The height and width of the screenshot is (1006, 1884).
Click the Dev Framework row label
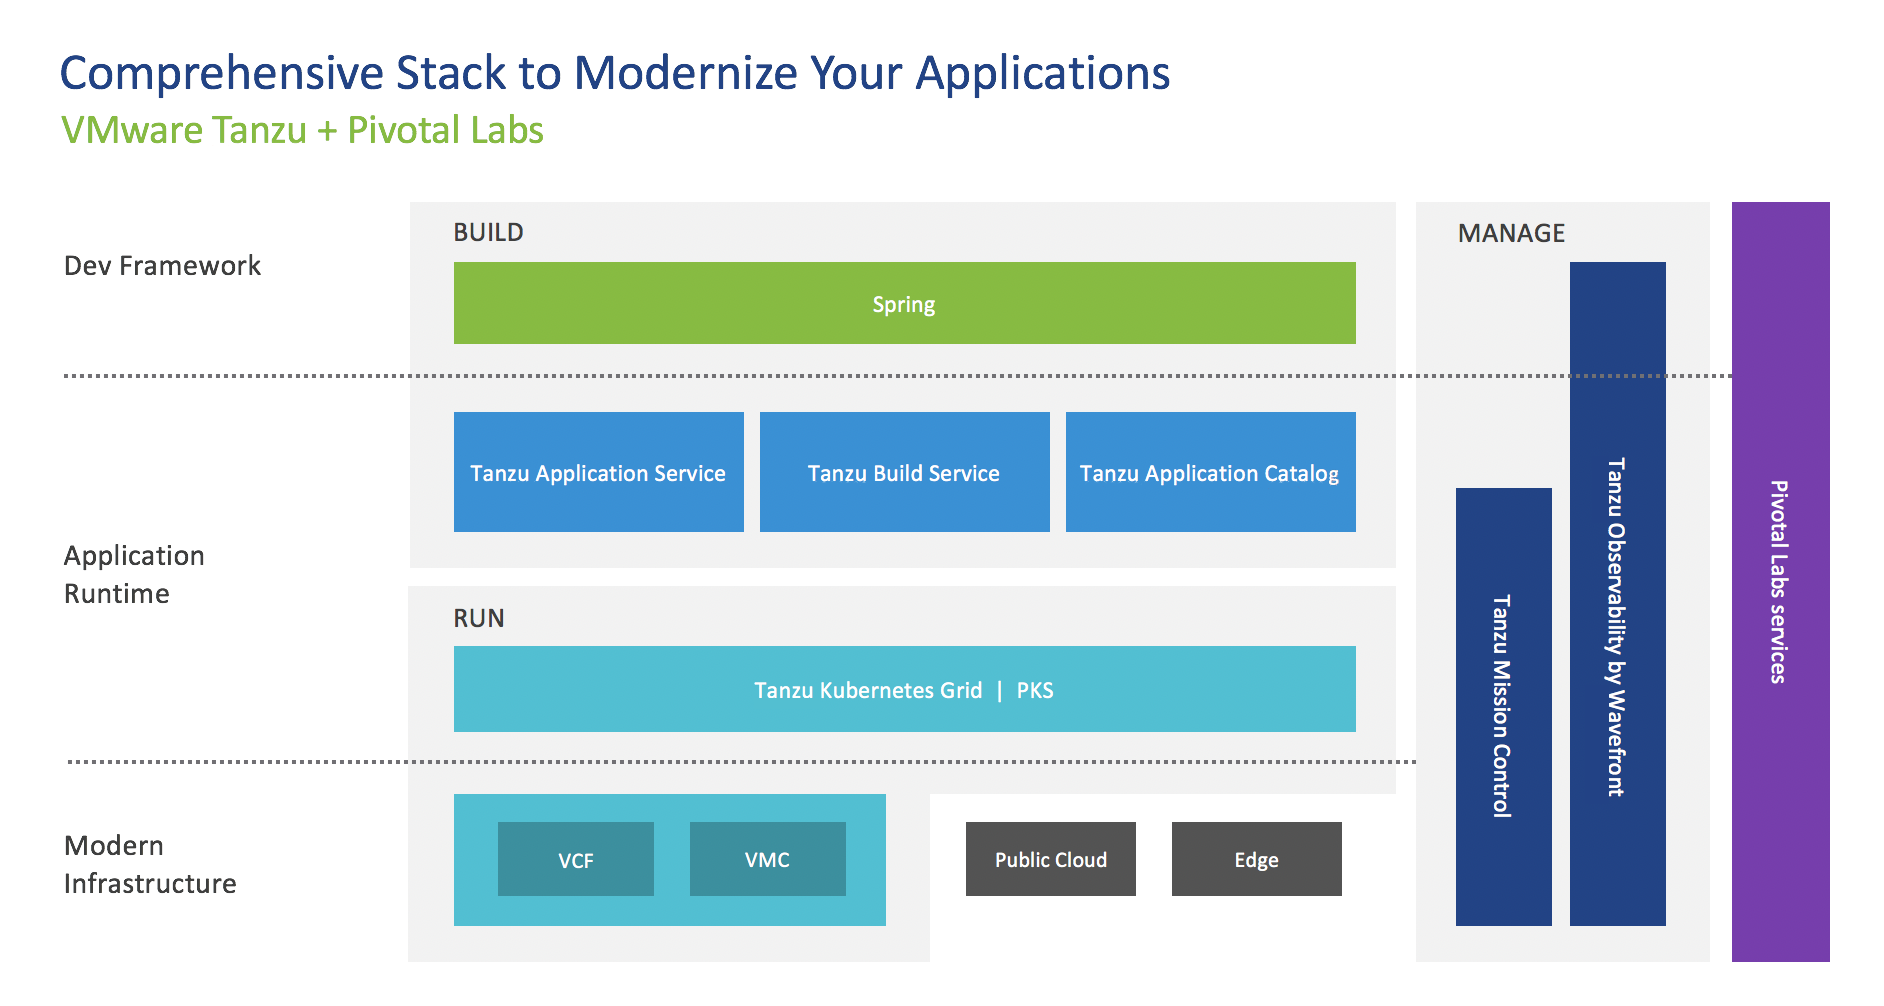point(162,265)
